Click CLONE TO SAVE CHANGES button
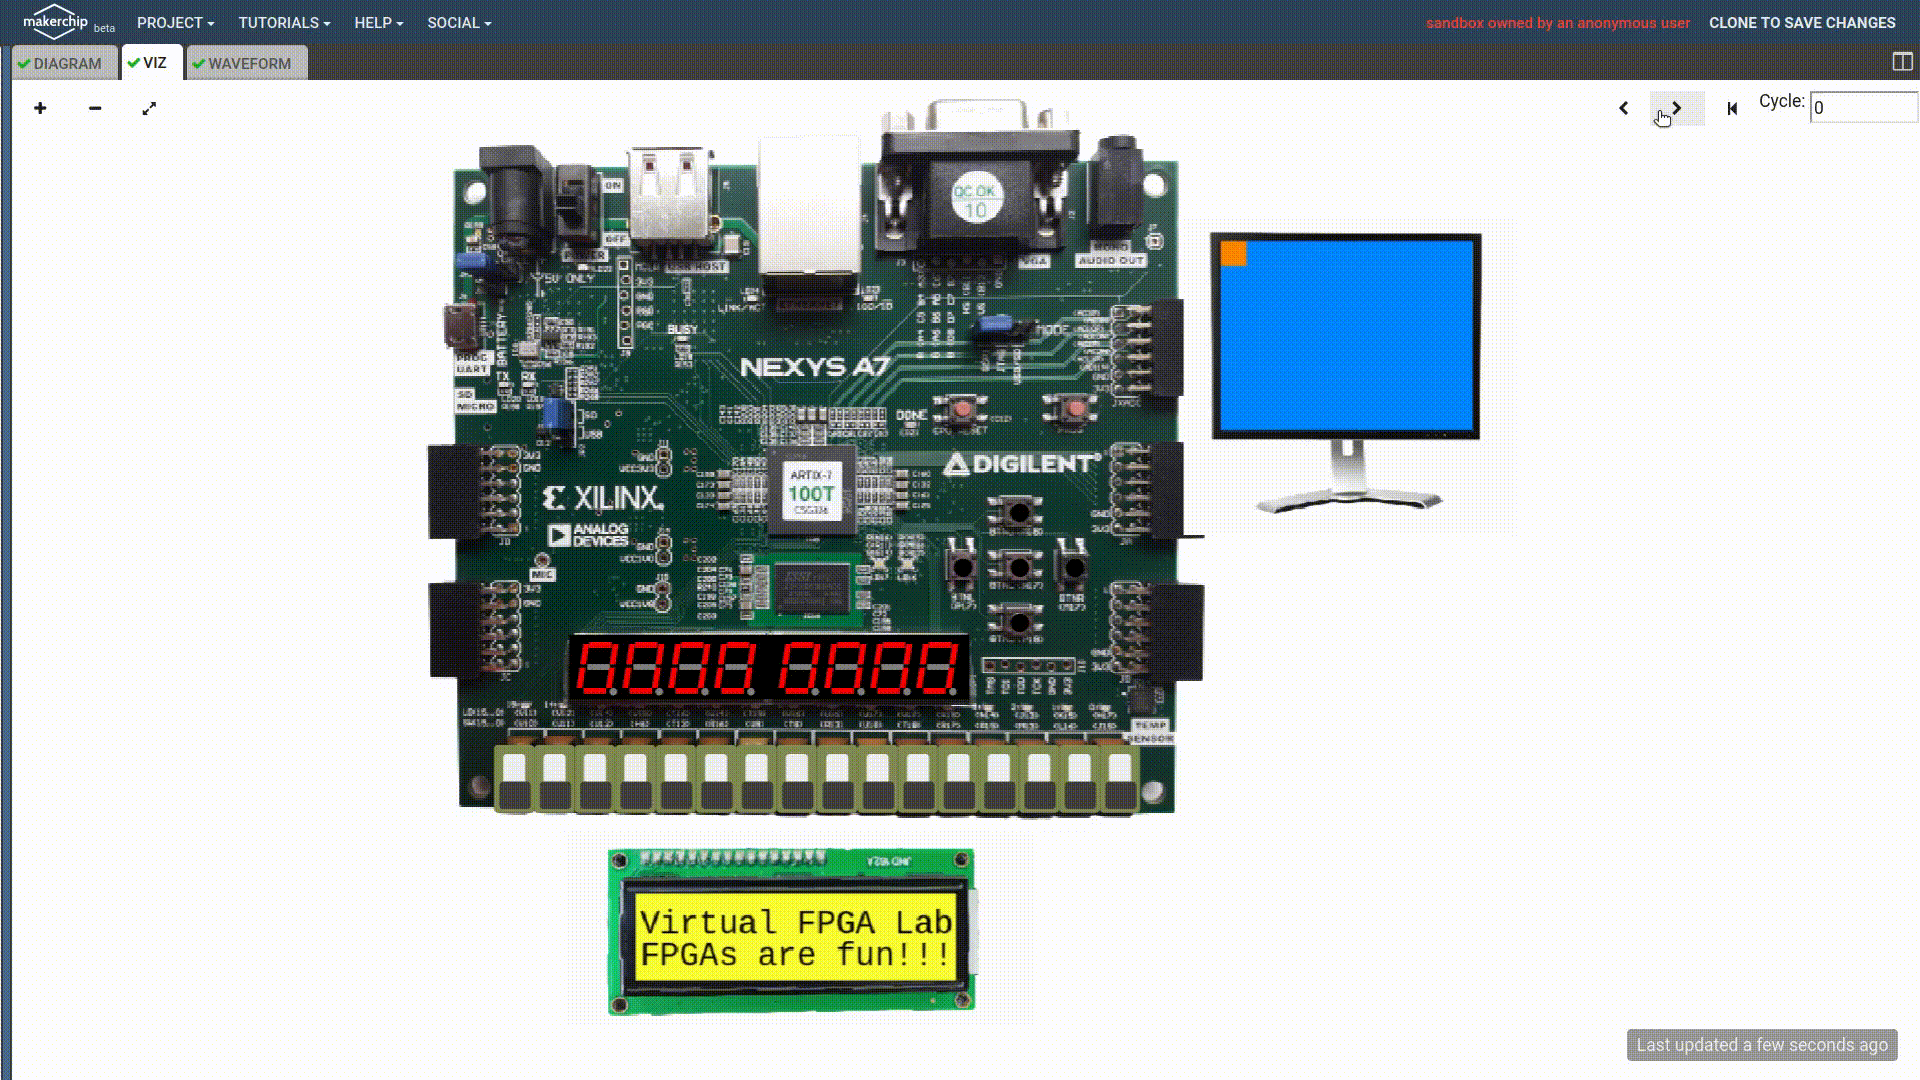The height and width of the screenshot is (1080, 1920). tap(1803, 22)
